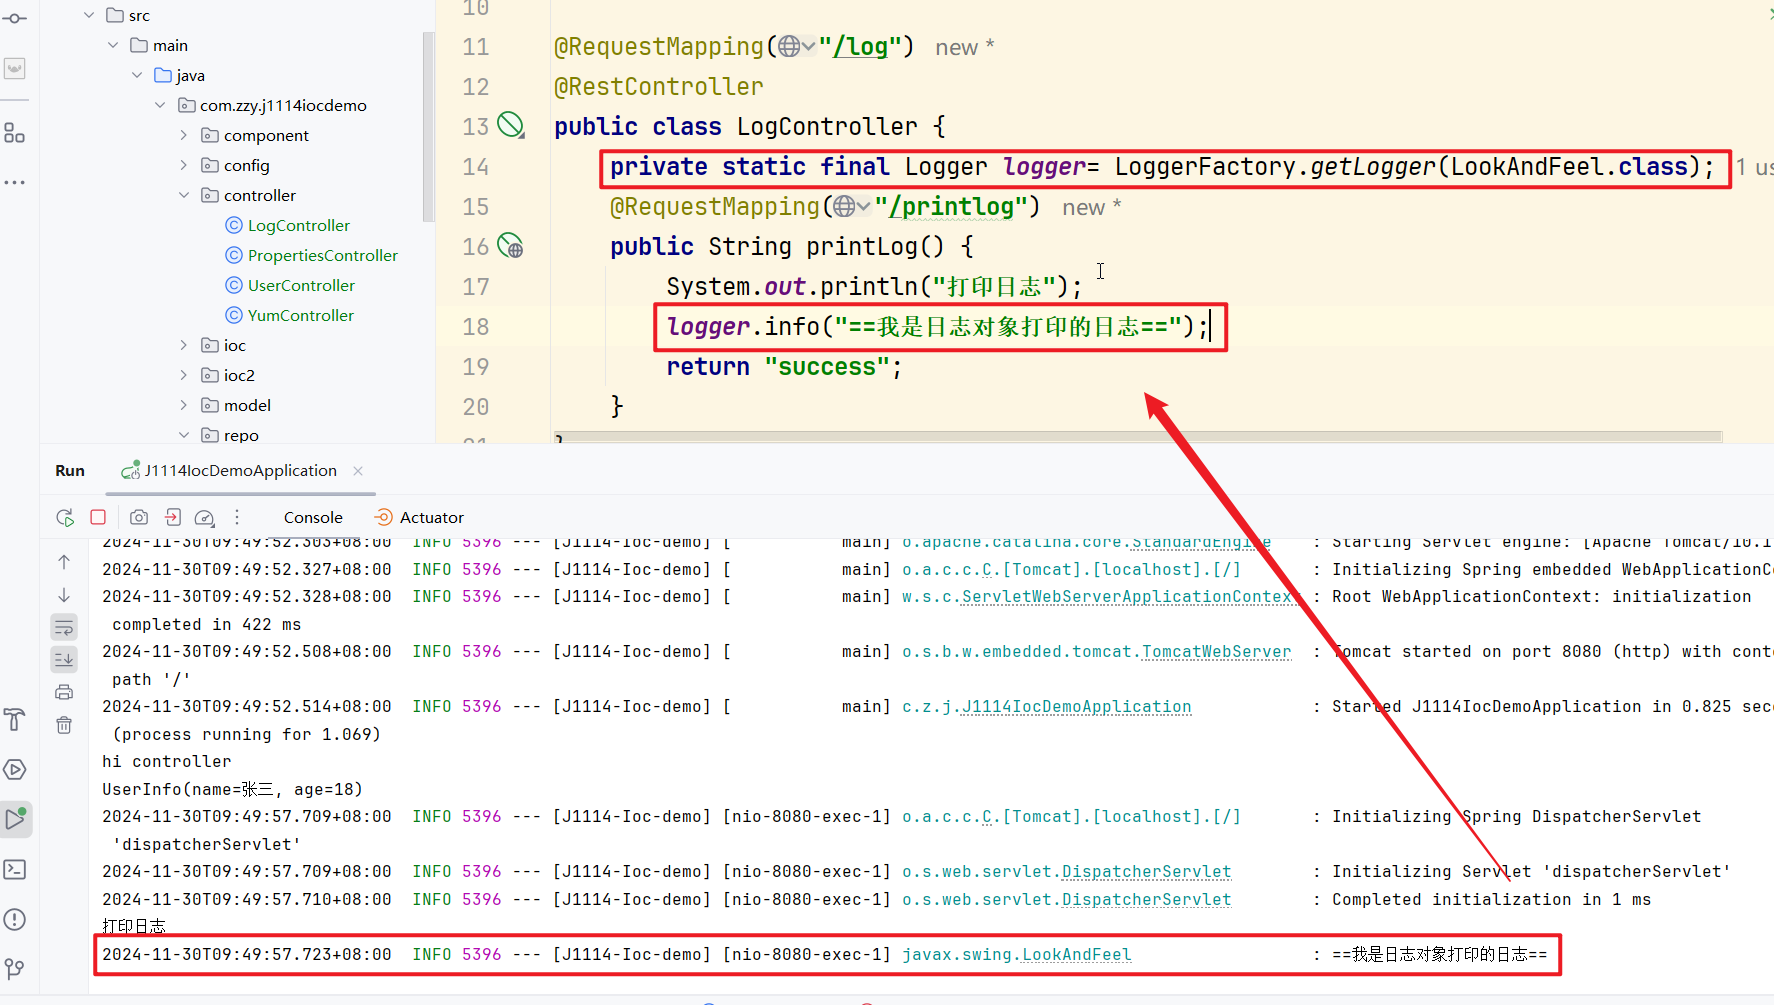The width and height of the screenshot is (1774, 1005).
Task: Collapse com.zzy.j1114iocdemo package
Action: (x=160, y=105)
